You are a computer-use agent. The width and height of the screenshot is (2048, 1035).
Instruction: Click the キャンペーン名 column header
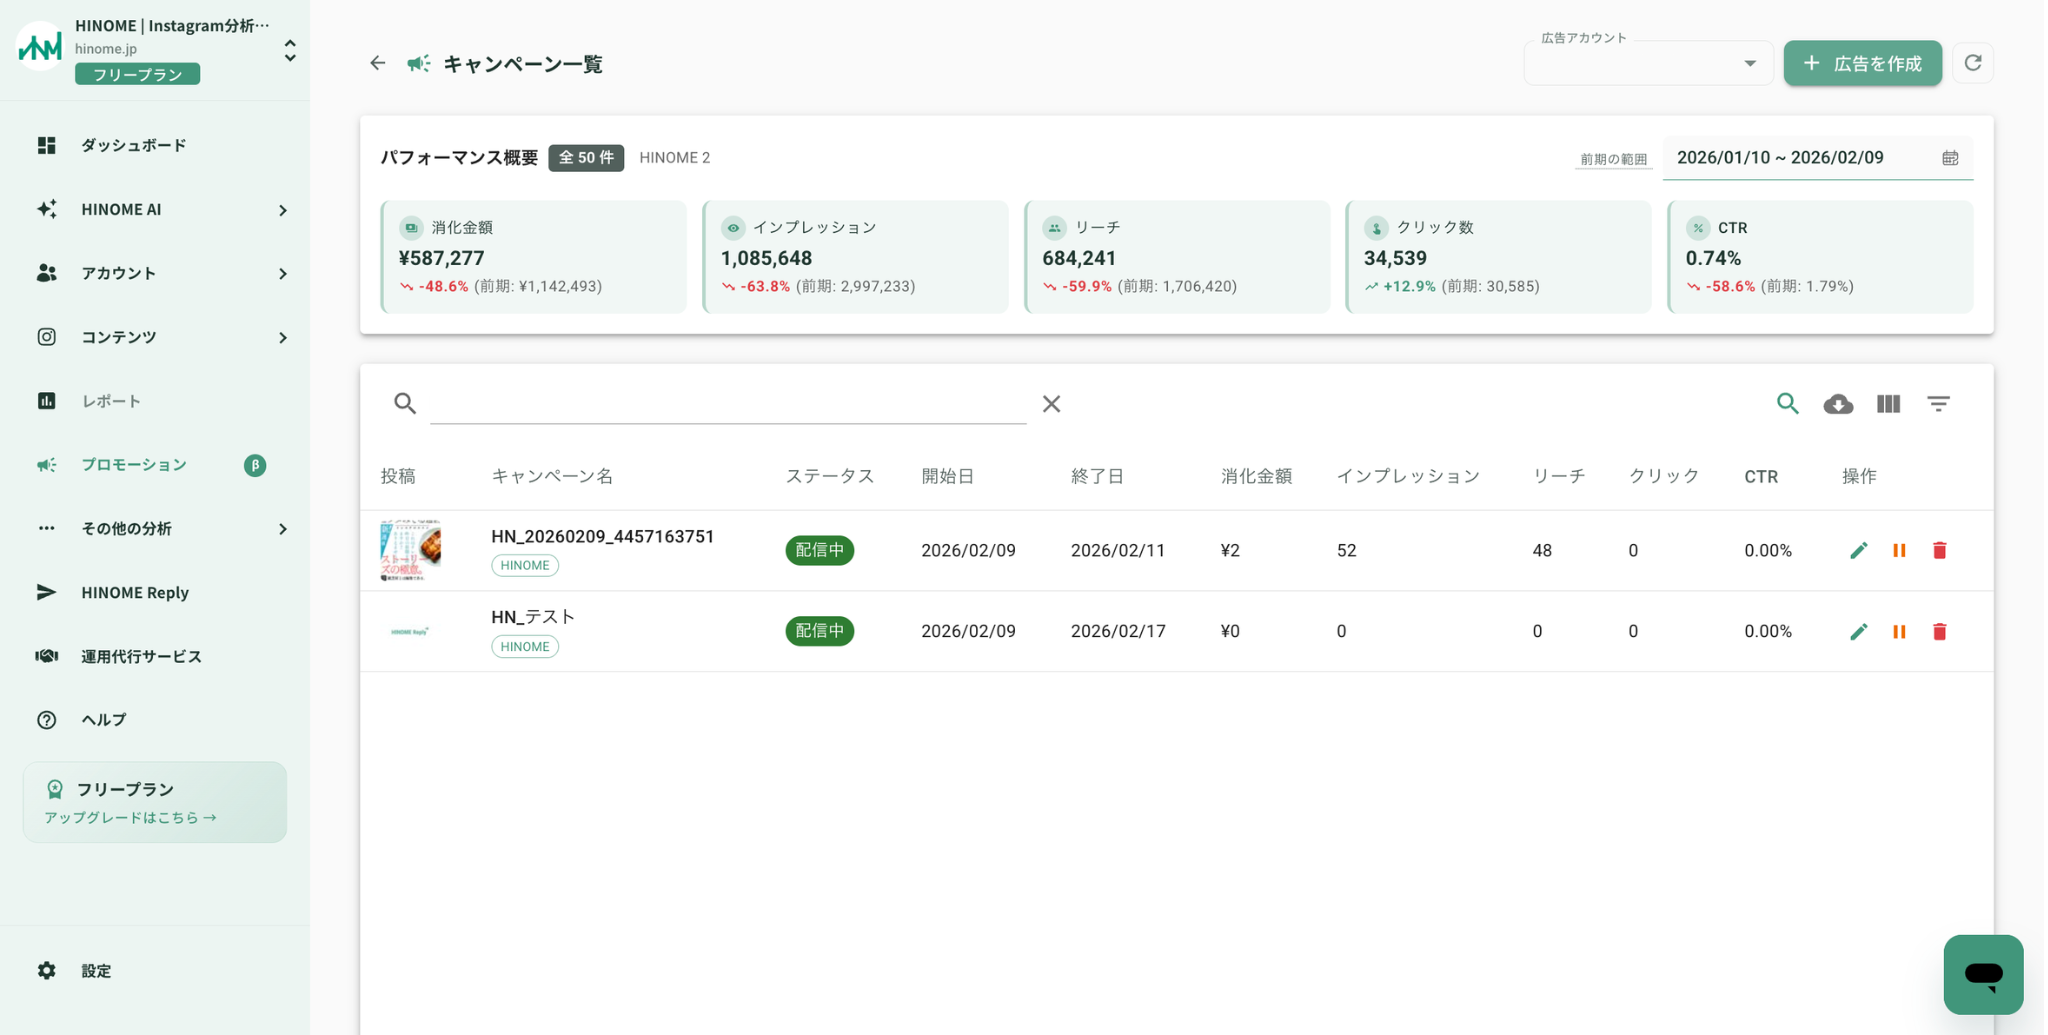tap(552, 476)
